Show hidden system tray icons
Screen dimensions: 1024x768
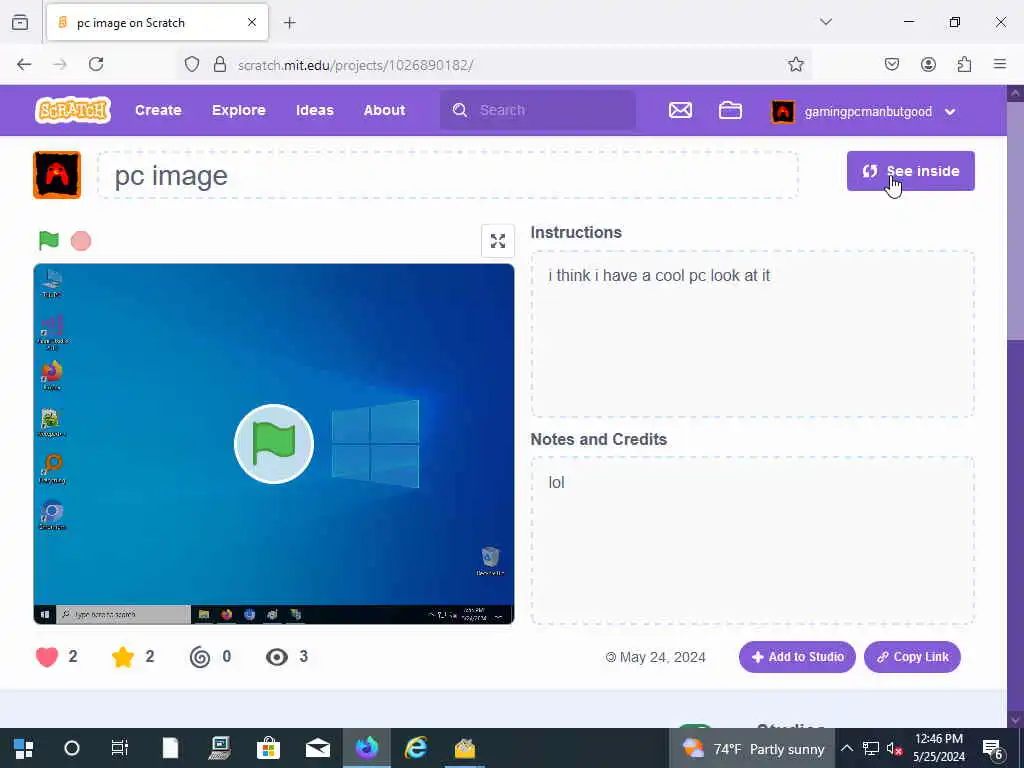tap(846, 748)
